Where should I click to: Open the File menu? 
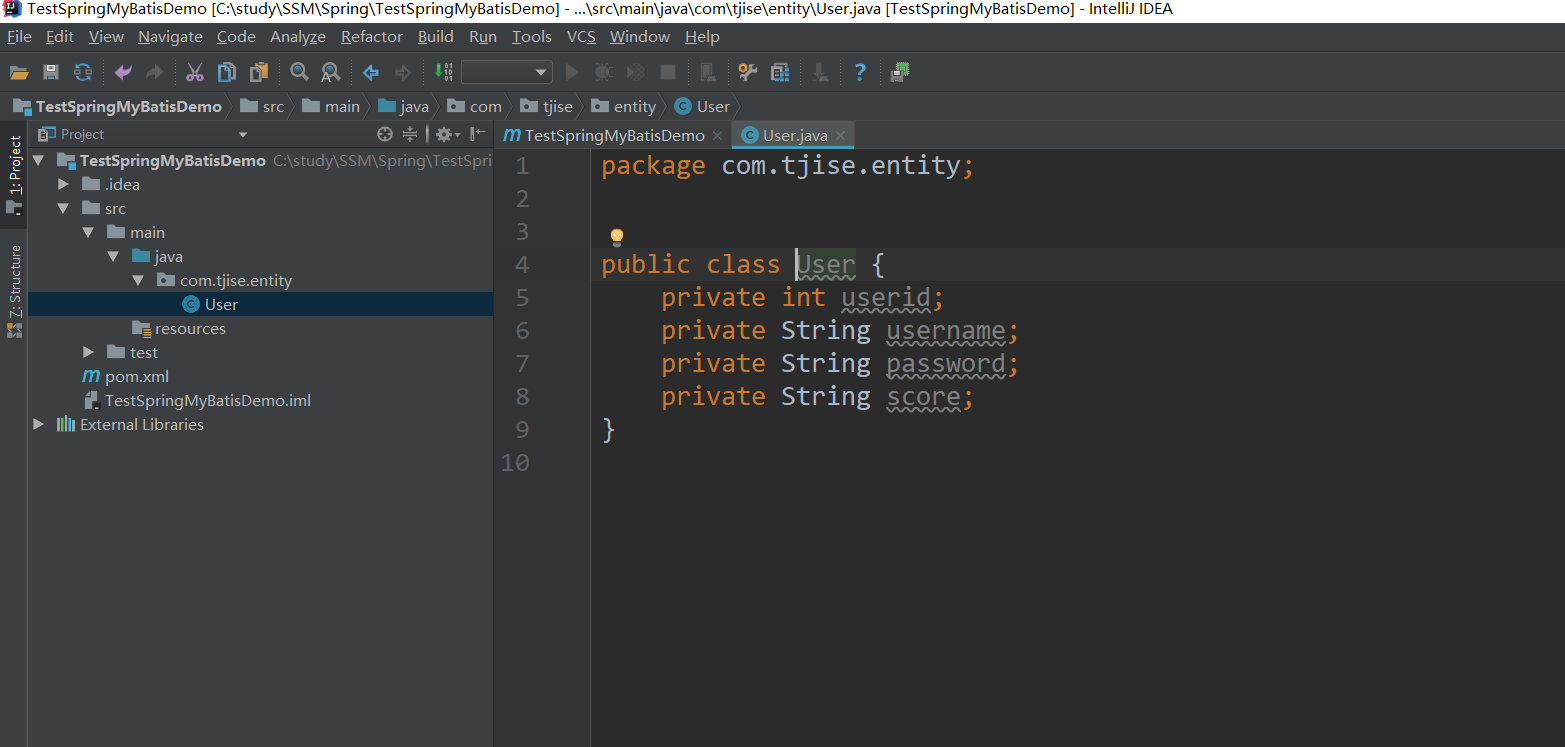pyautogui.click(x=19, y=37)
